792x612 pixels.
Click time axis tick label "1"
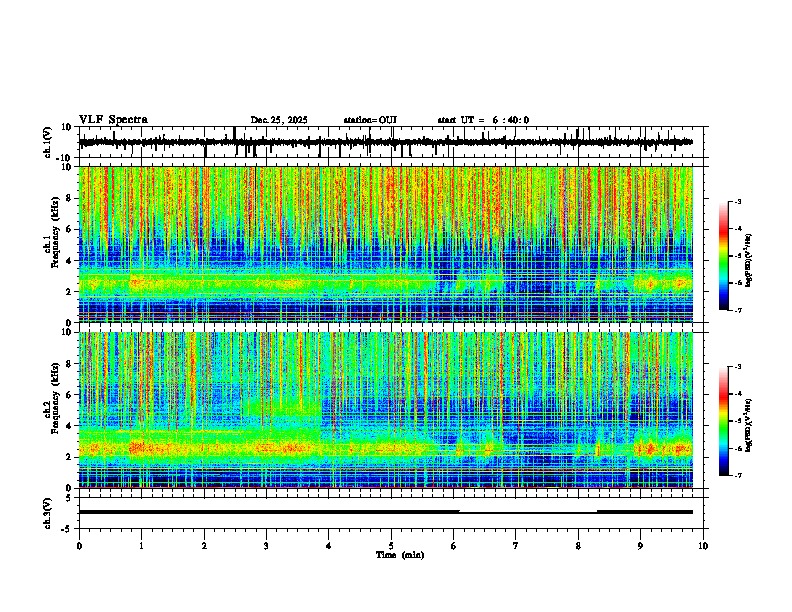click(x=141, y=546)
